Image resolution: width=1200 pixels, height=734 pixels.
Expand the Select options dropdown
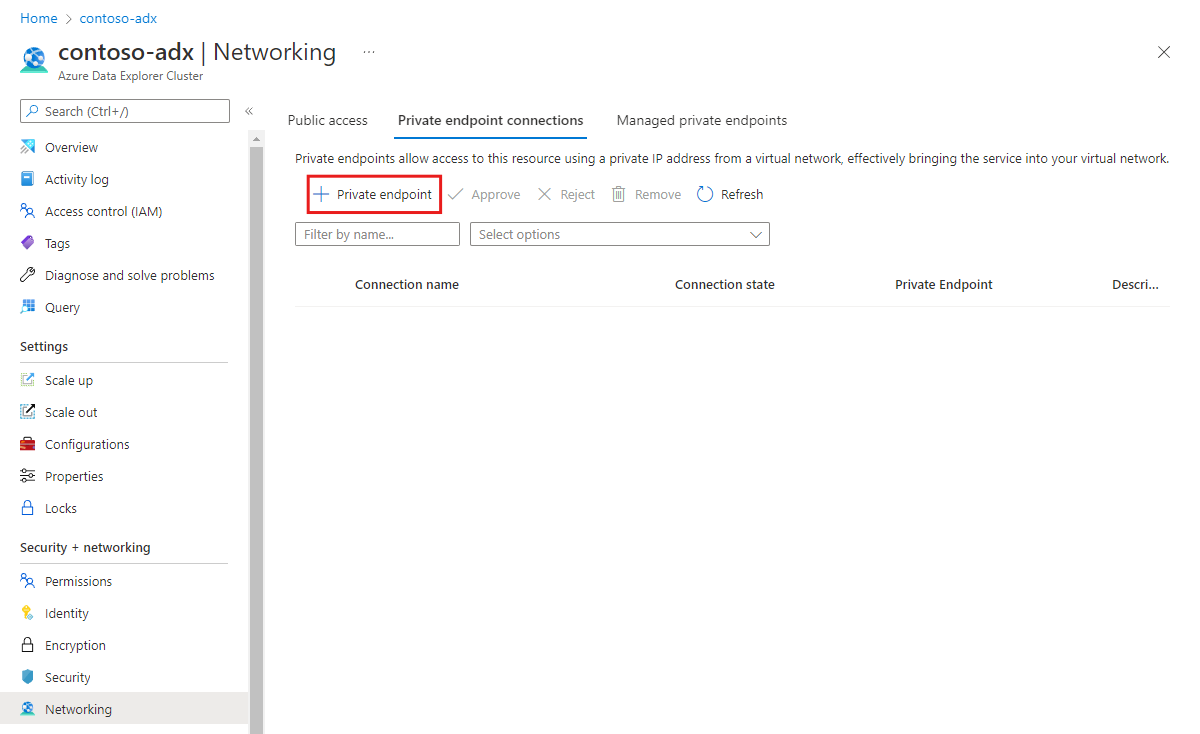tap(619, 234)
